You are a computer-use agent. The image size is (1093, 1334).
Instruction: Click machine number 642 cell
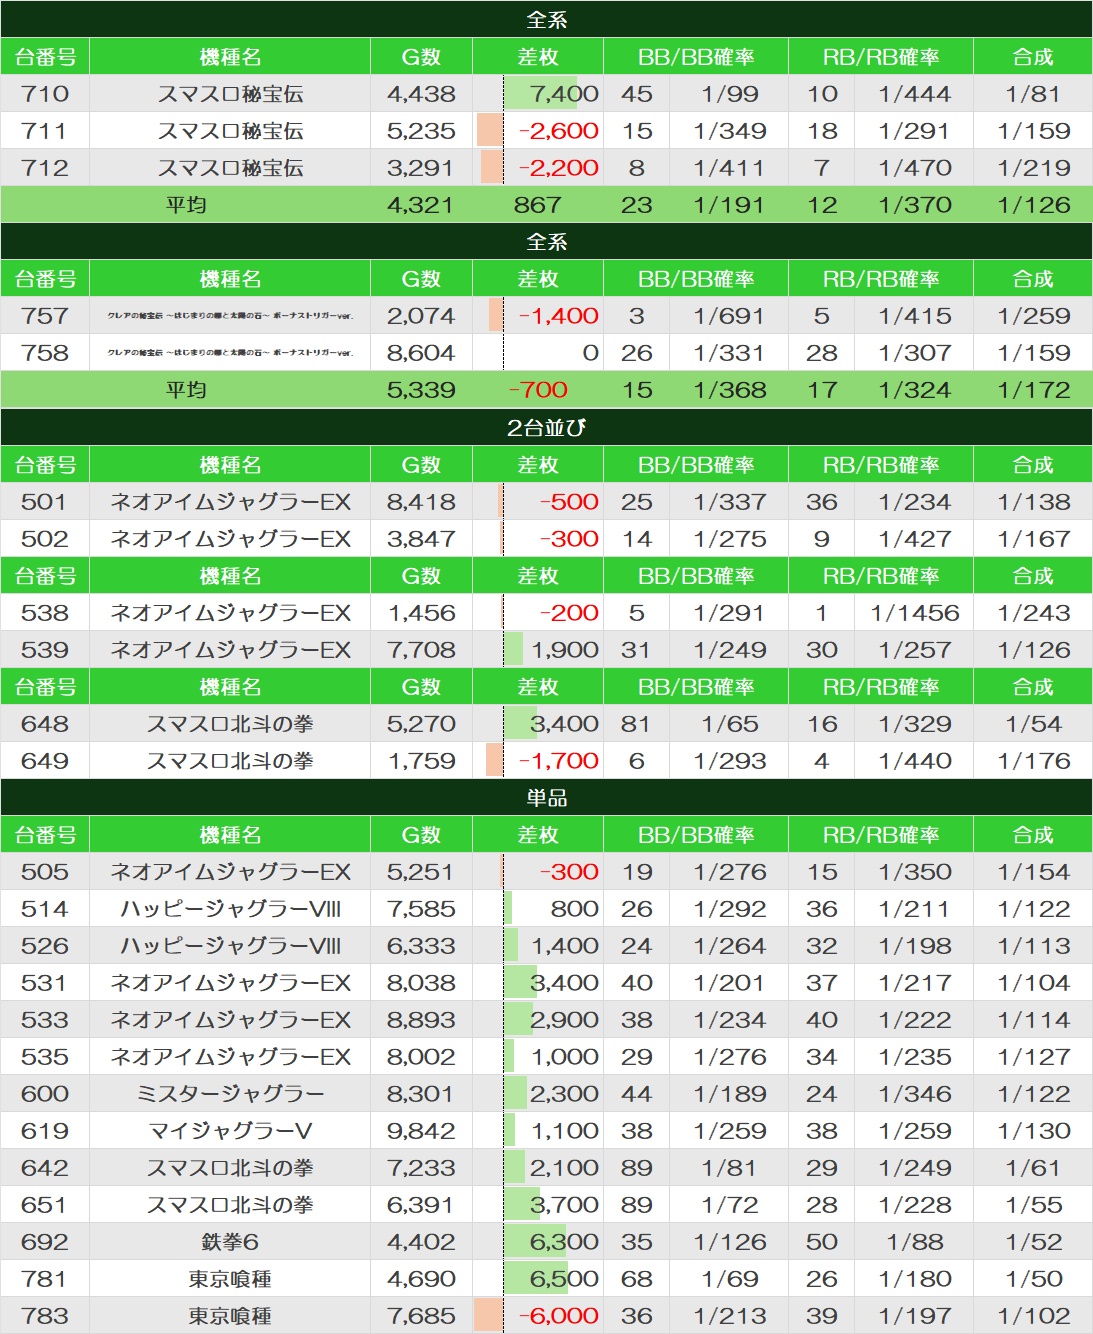[45, 1167]
